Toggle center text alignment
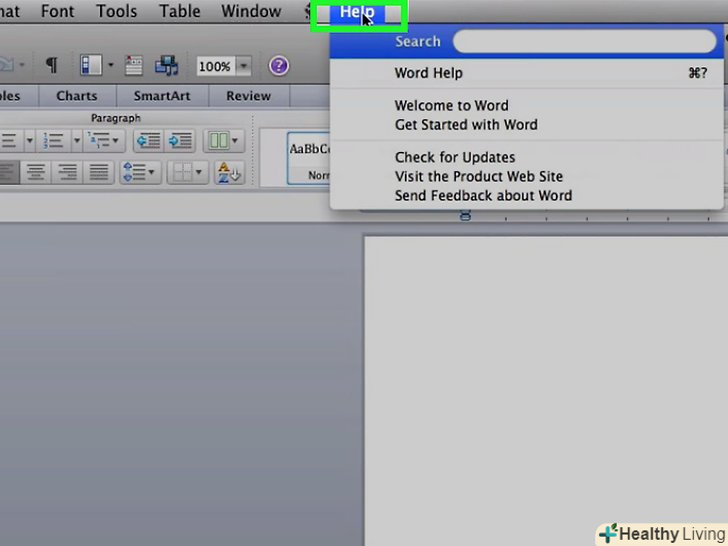Screen dimensions: 728x546 click(36, 172)
